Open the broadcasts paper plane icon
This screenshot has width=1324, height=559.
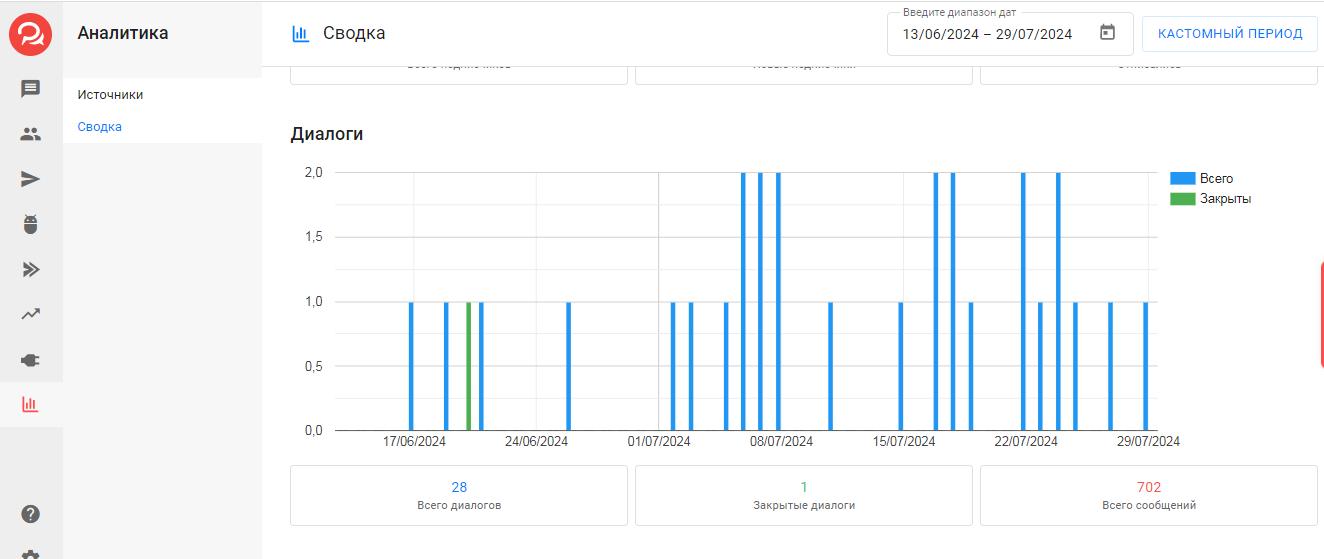tap(30, 179)
